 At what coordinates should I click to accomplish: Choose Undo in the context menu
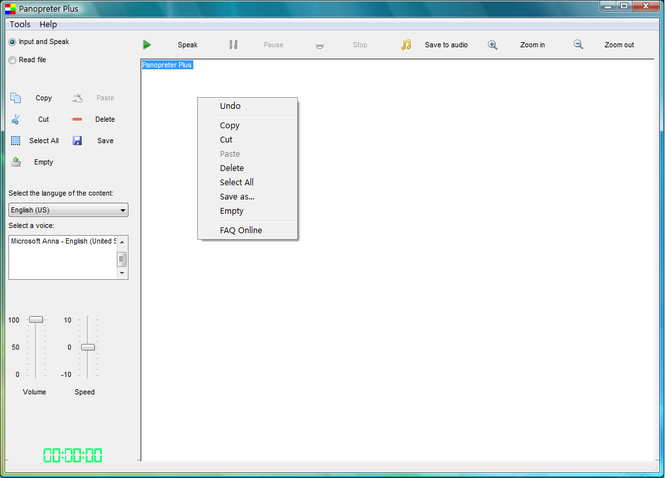point(248,106)
